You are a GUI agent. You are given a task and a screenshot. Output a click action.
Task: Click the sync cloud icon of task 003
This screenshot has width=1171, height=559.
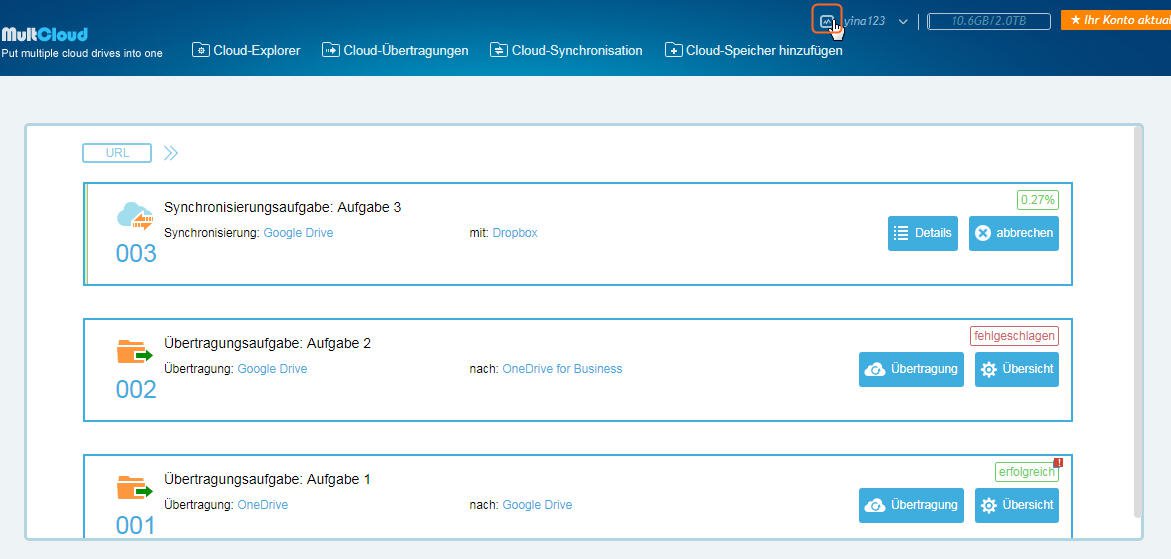(135, 216)
